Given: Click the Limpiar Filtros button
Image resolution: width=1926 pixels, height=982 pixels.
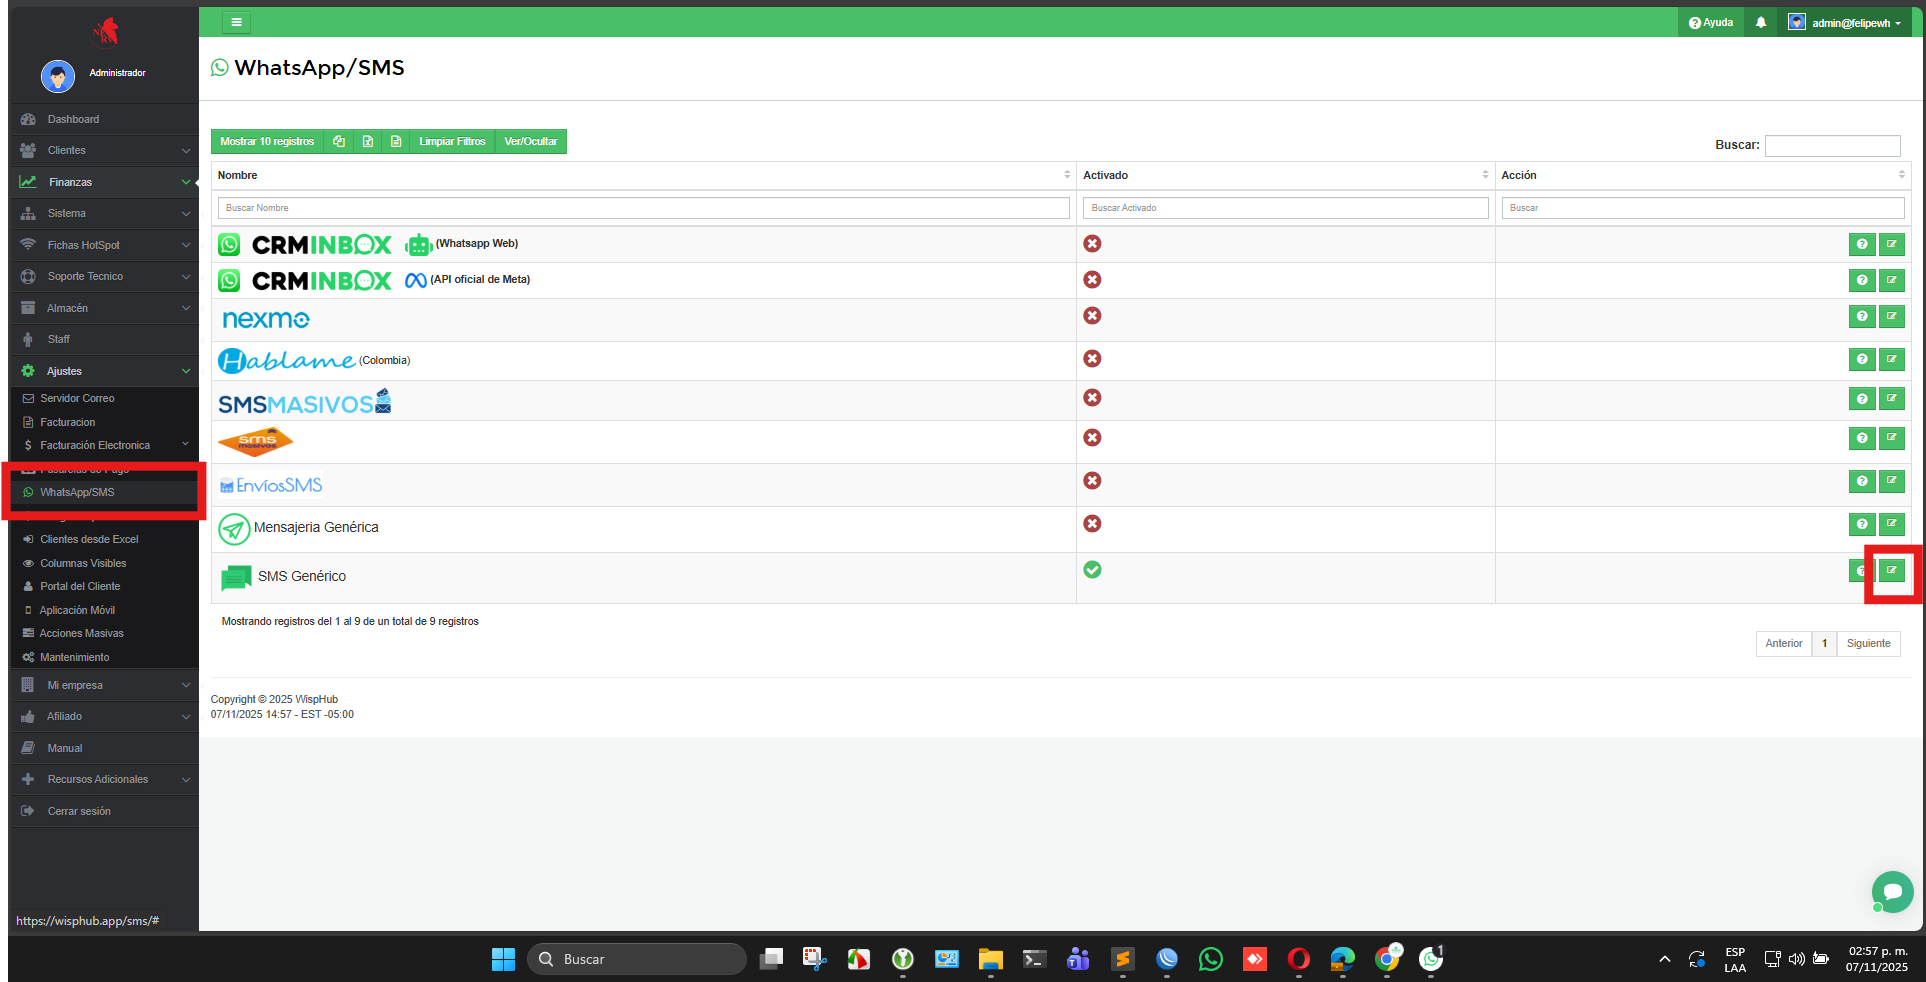Looking at the screenshot, I should point(452,142).
